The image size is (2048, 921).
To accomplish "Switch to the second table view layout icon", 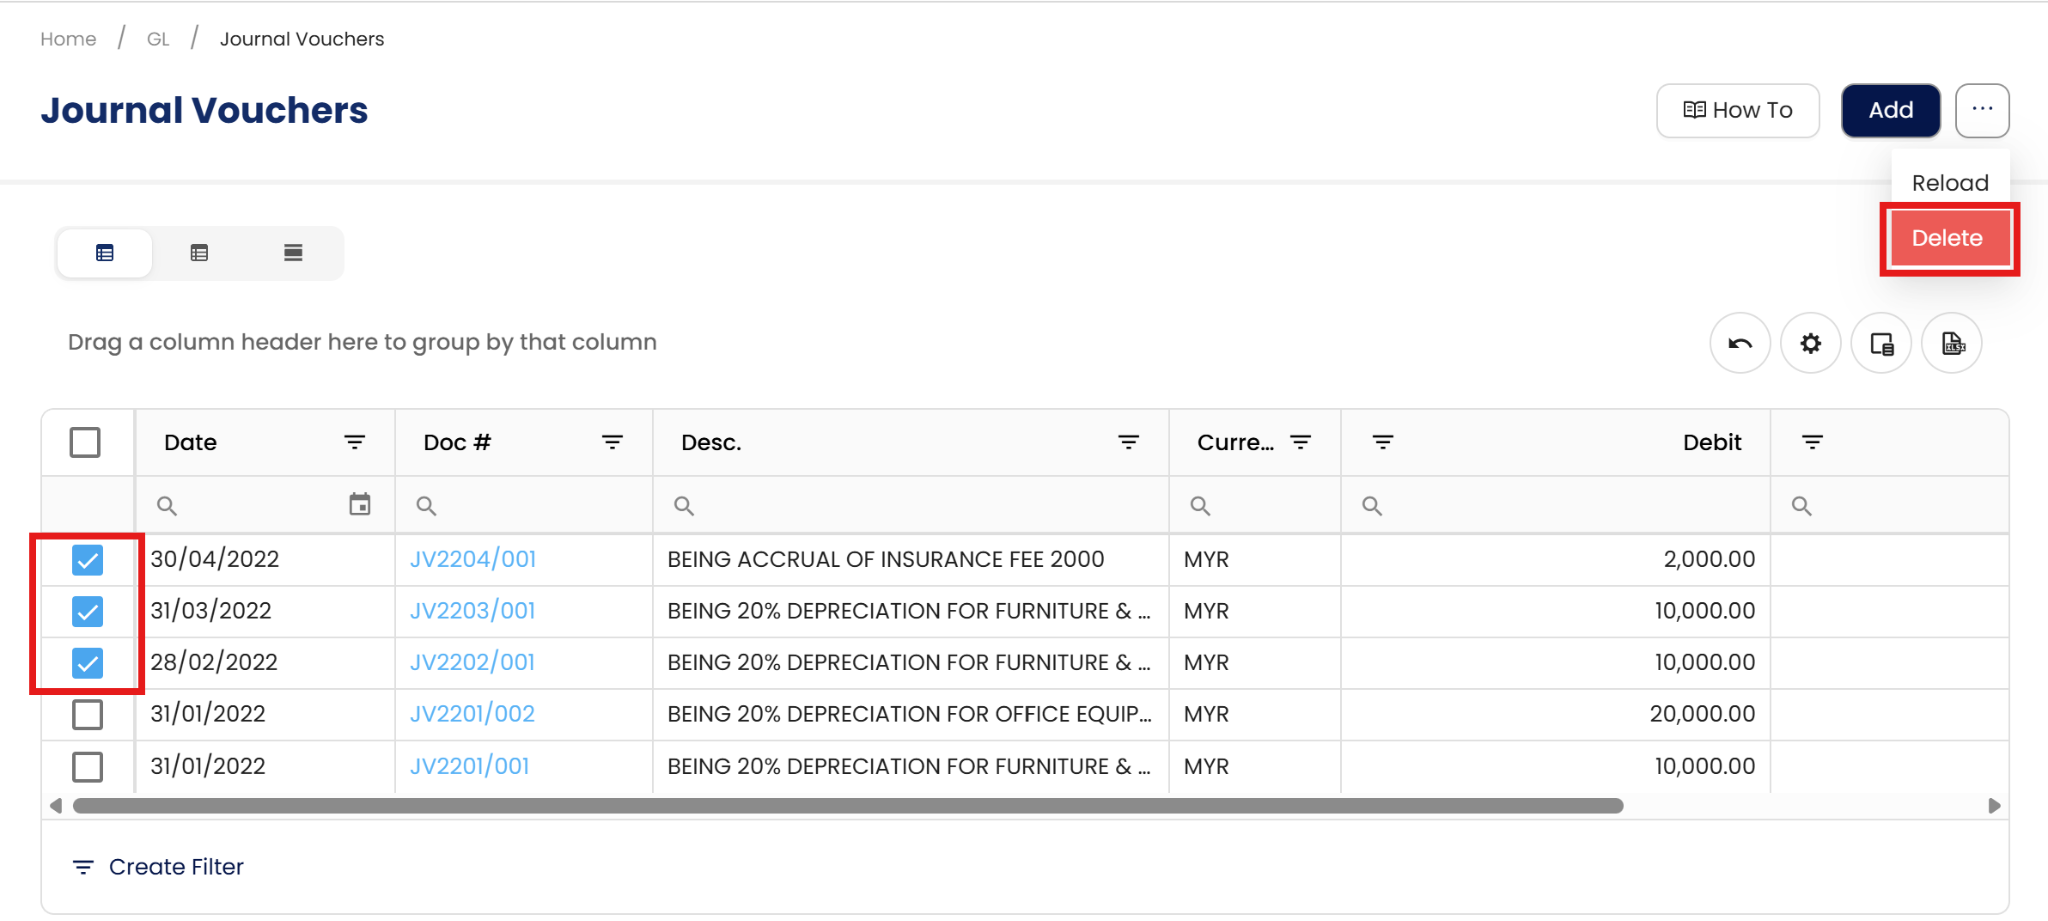I will click(199, 253).
